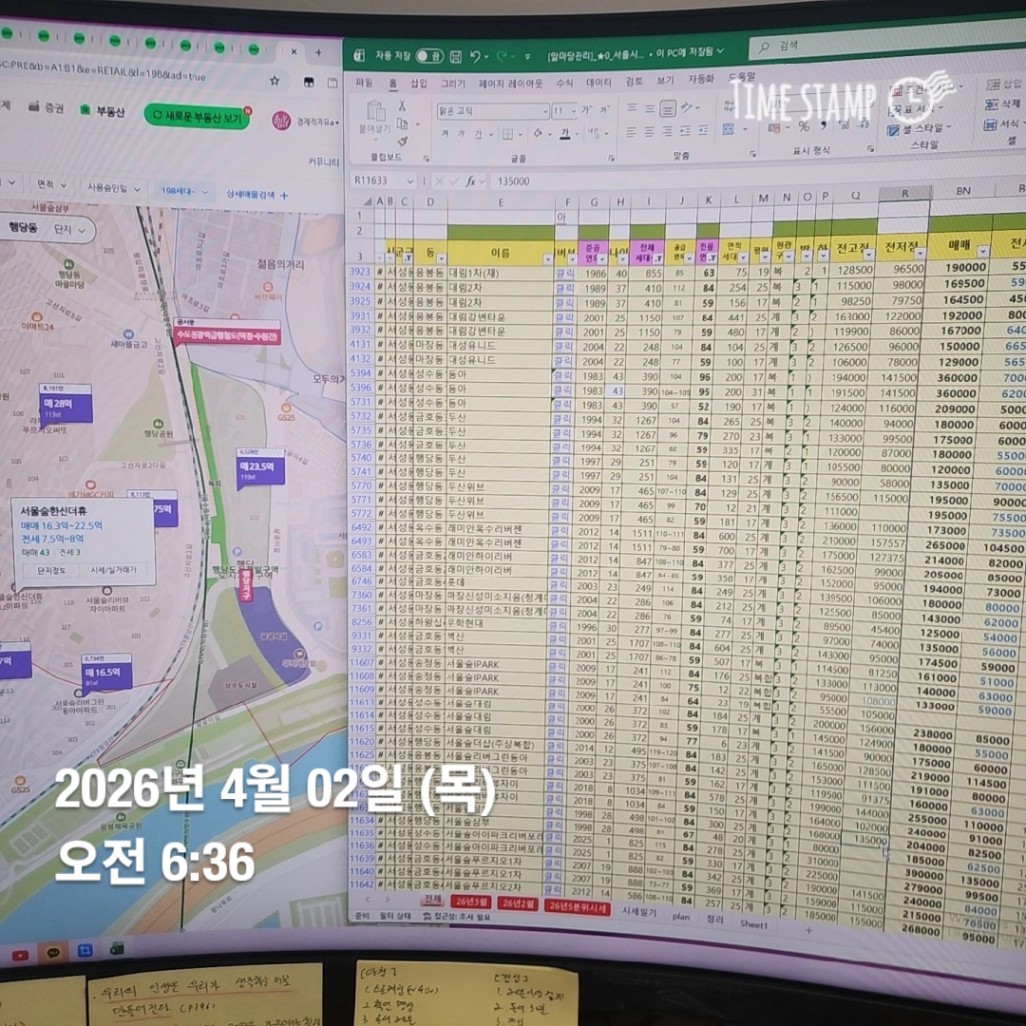Switch to the 보기 ribbon tab
Screen dimensions: 1026x1026
665,80
